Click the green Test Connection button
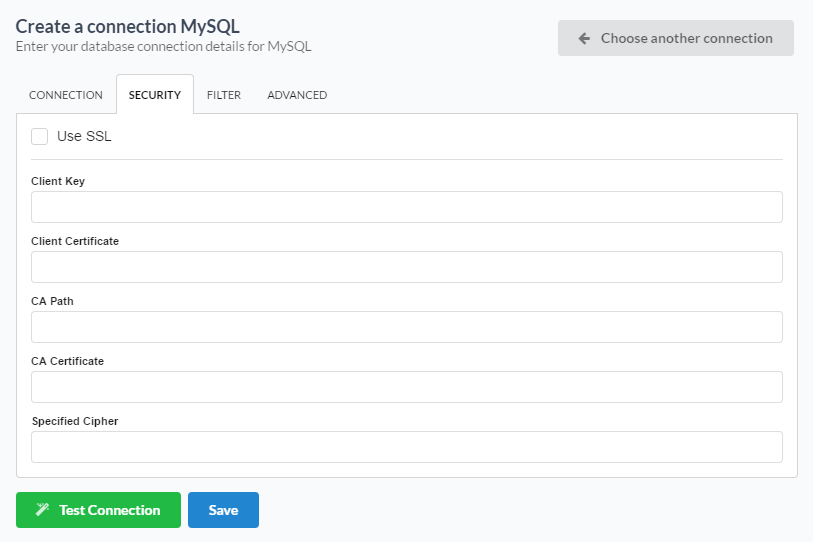The height and width of the screenshot is (542, 813). (x=98, y=510)
